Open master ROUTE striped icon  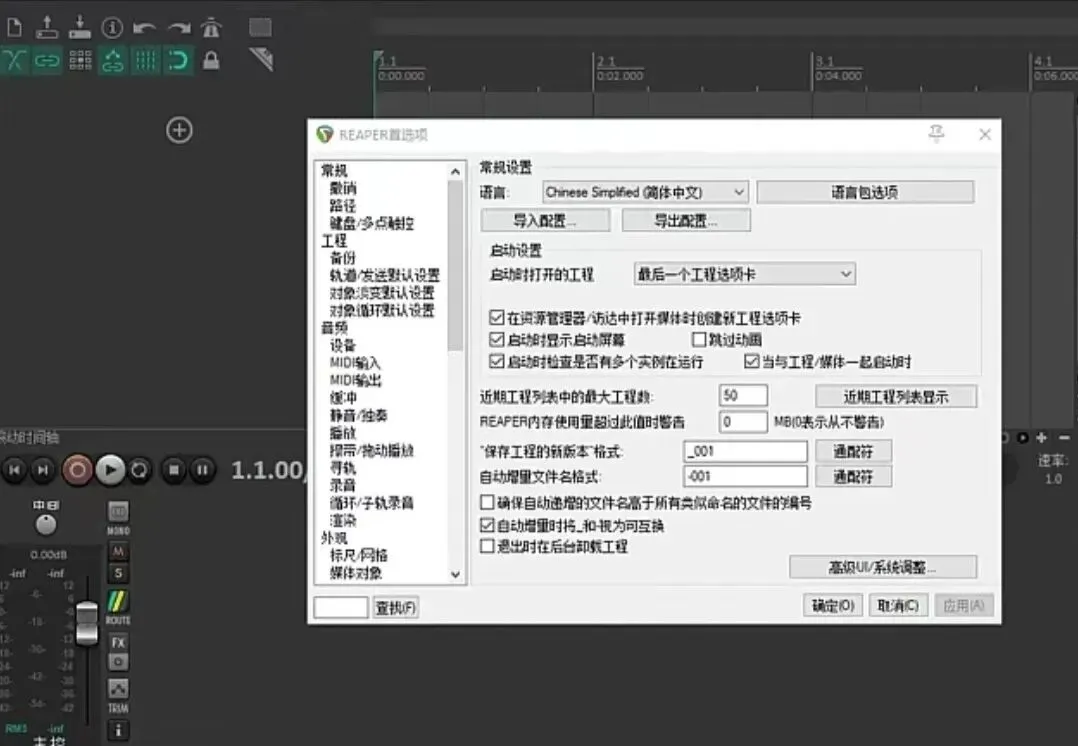pyautogui.click(x=118, y=602)
